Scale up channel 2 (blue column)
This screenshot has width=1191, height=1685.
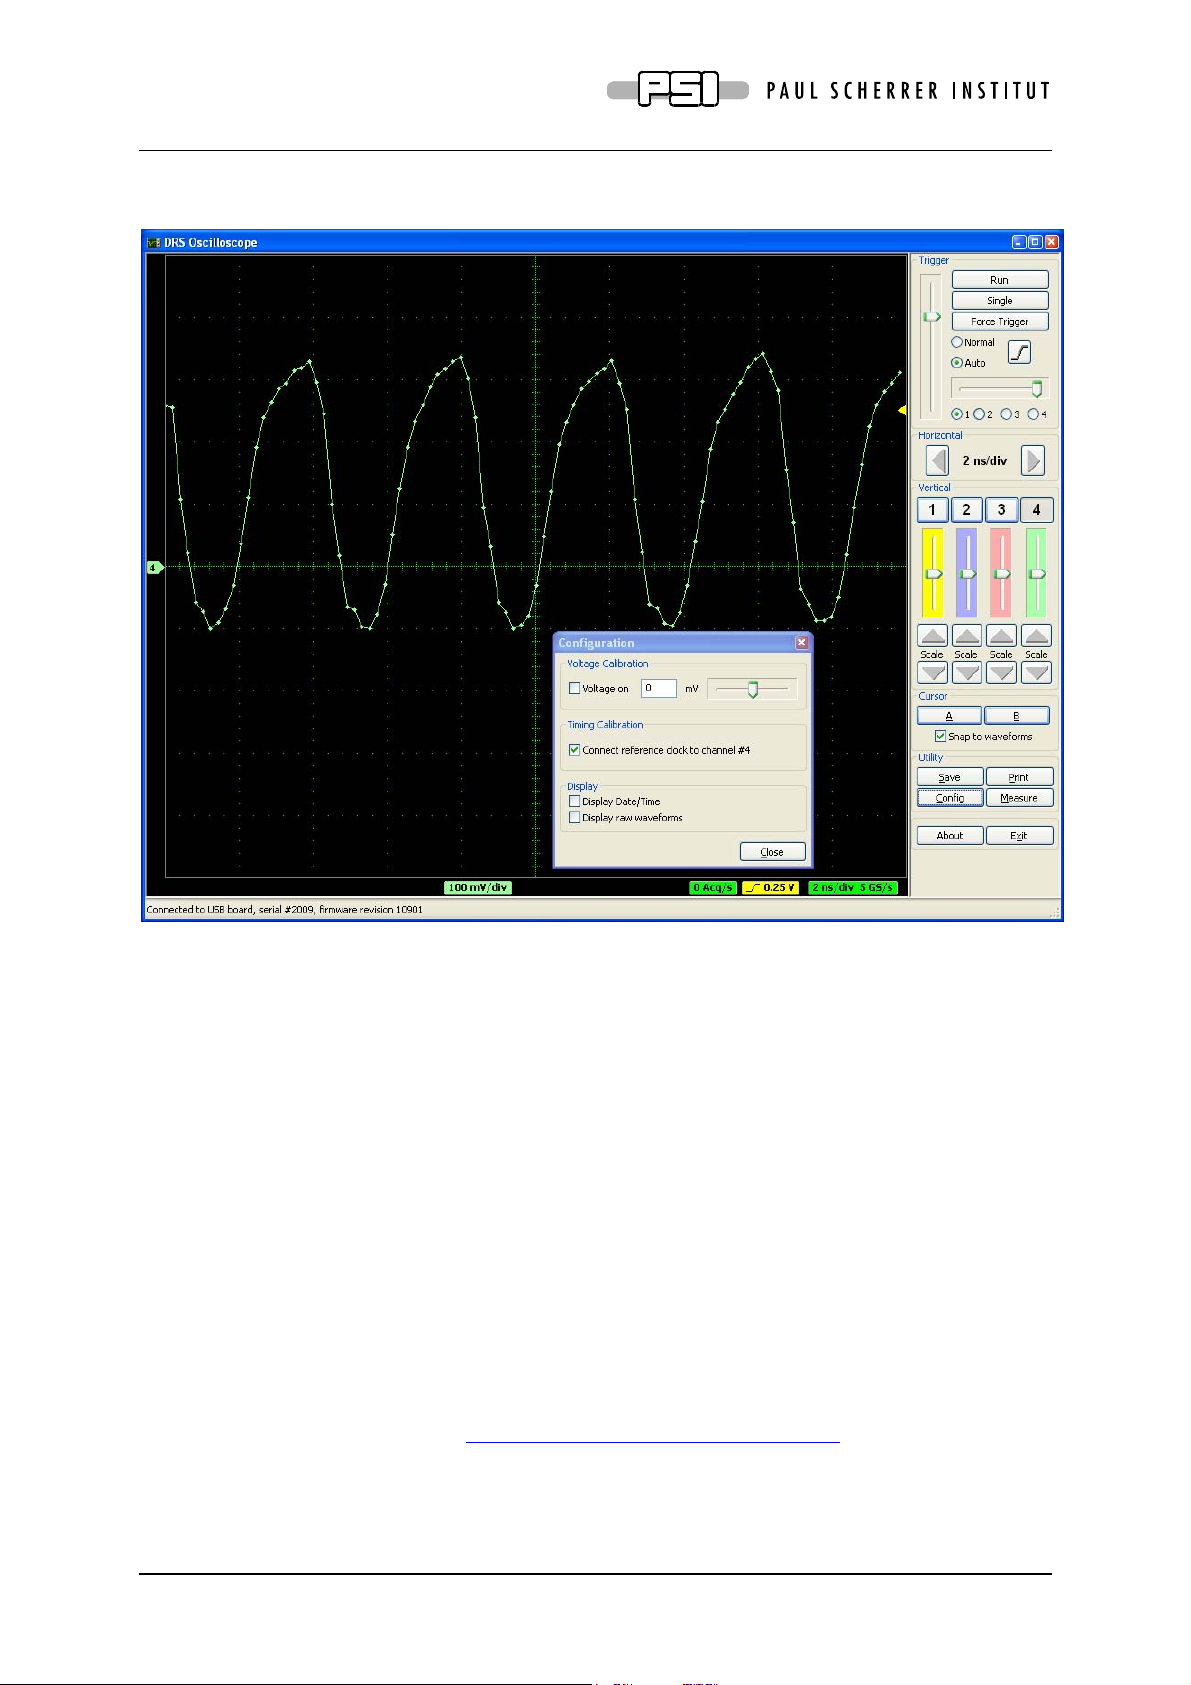[967, 636]
